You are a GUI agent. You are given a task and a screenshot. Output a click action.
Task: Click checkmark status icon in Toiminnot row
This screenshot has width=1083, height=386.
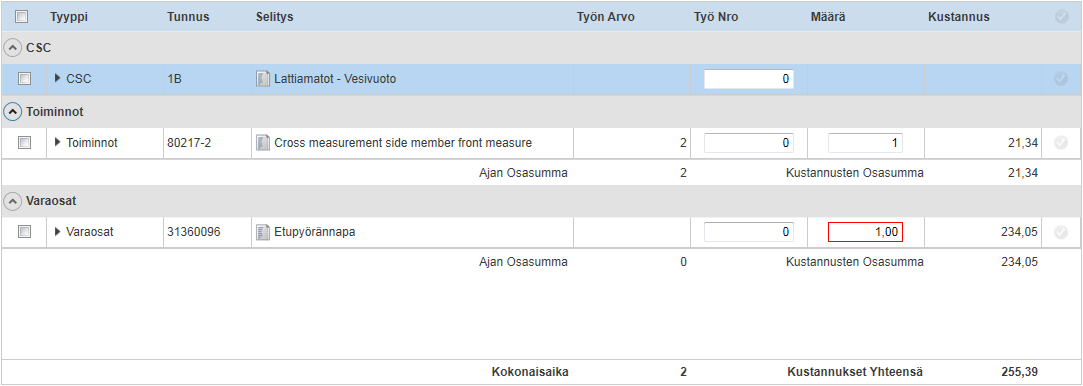1061,143
